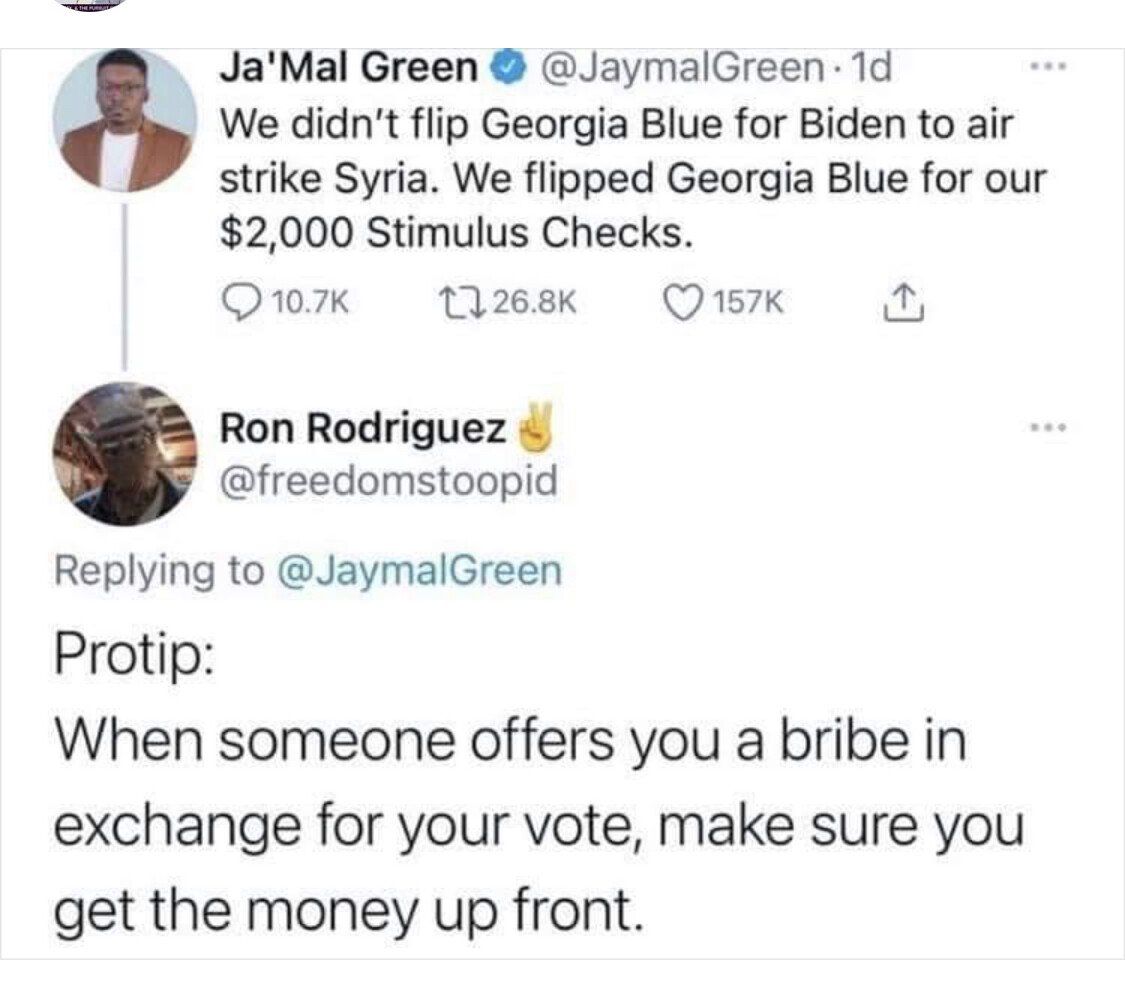Viewport: 1125px width, 983px height.
Task: Expand more options on Ron Rodriguez's reply
Action: pos(1048,428)
